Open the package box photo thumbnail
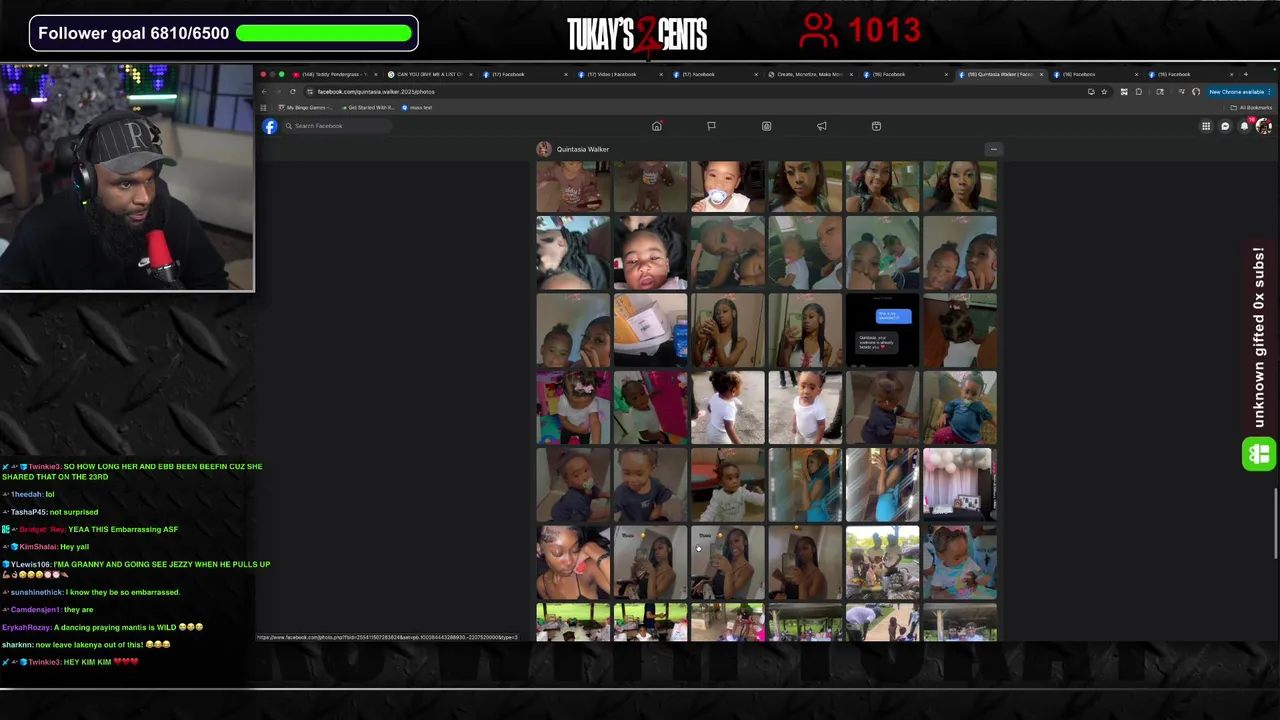The width and height of the screenshot is (1280, 720). [650, 331]
